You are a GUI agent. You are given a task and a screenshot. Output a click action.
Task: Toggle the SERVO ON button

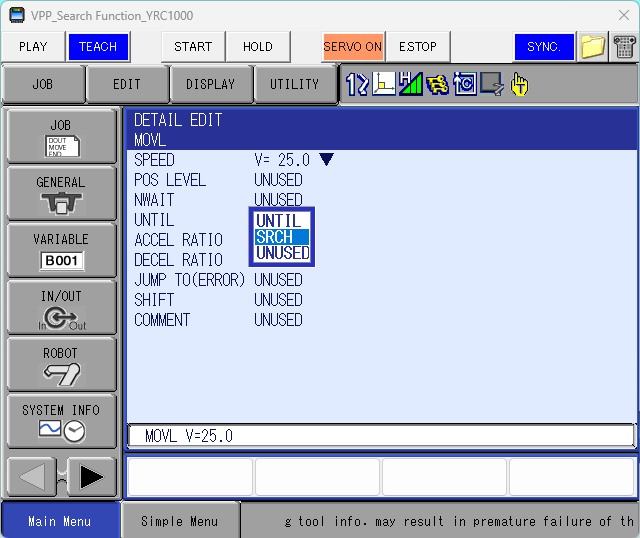353,47
